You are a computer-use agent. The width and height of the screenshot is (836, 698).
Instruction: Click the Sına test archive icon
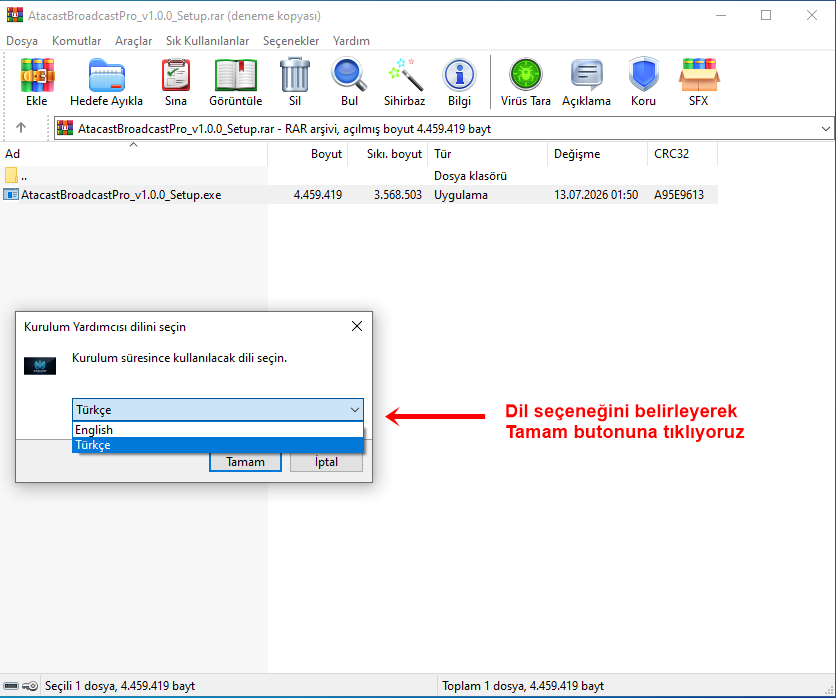coord(176,75)
